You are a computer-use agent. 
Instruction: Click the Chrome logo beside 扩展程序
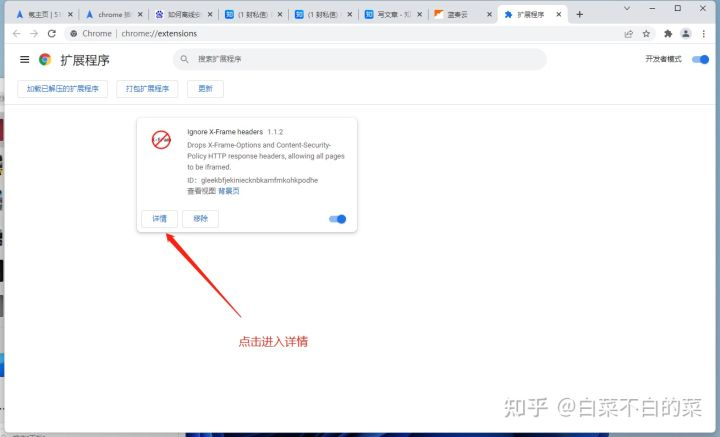(x=45, y=59)
